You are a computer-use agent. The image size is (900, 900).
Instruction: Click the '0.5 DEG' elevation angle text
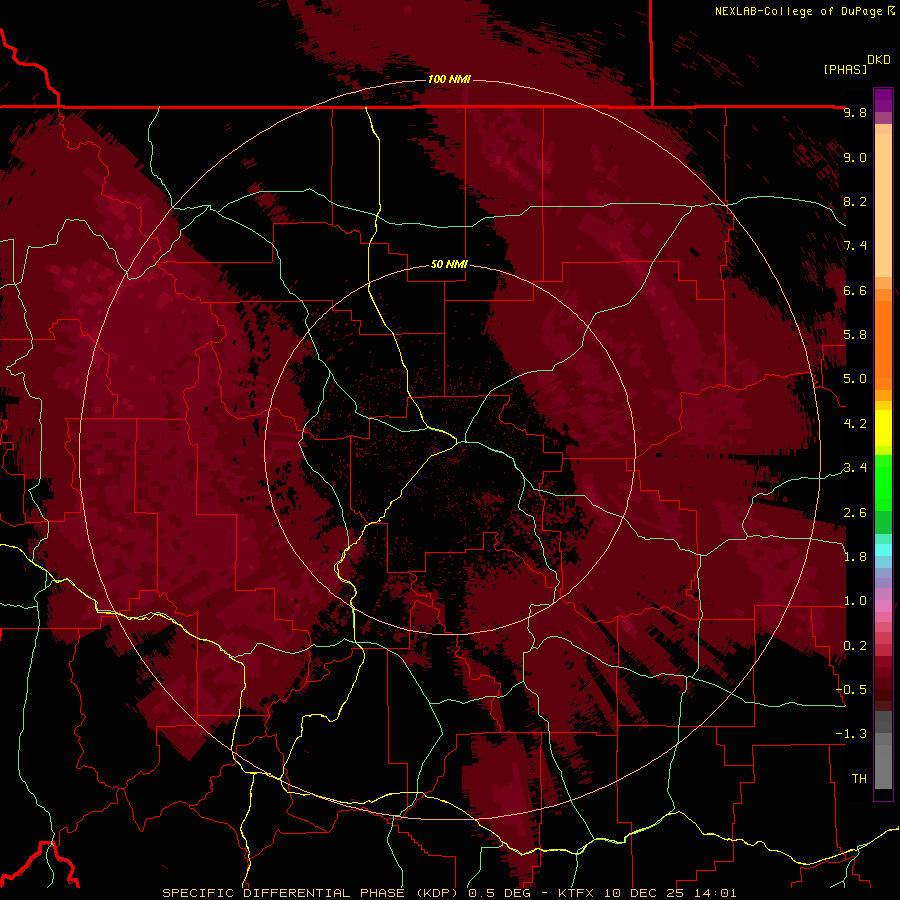click(x=498, y=893)
